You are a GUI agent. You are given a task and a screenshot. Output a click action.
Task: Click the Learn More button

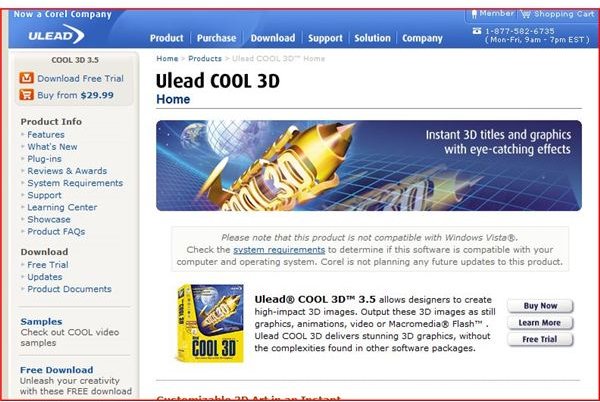(540, 322)
